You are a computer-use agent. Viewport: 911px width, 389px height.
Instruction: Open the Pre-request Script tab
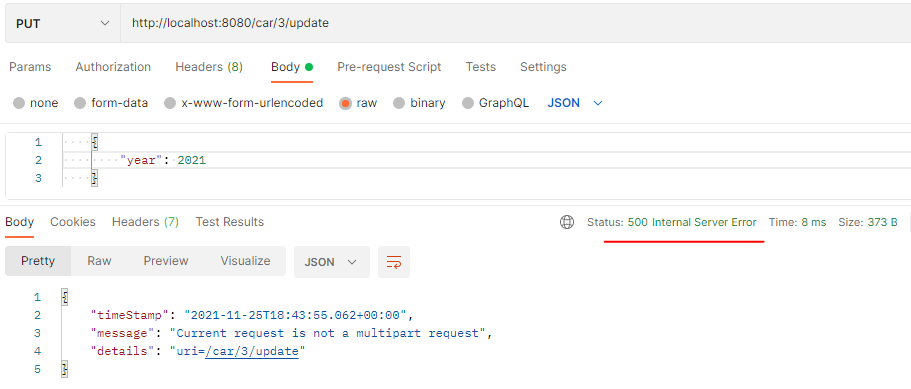pos(389,67)
